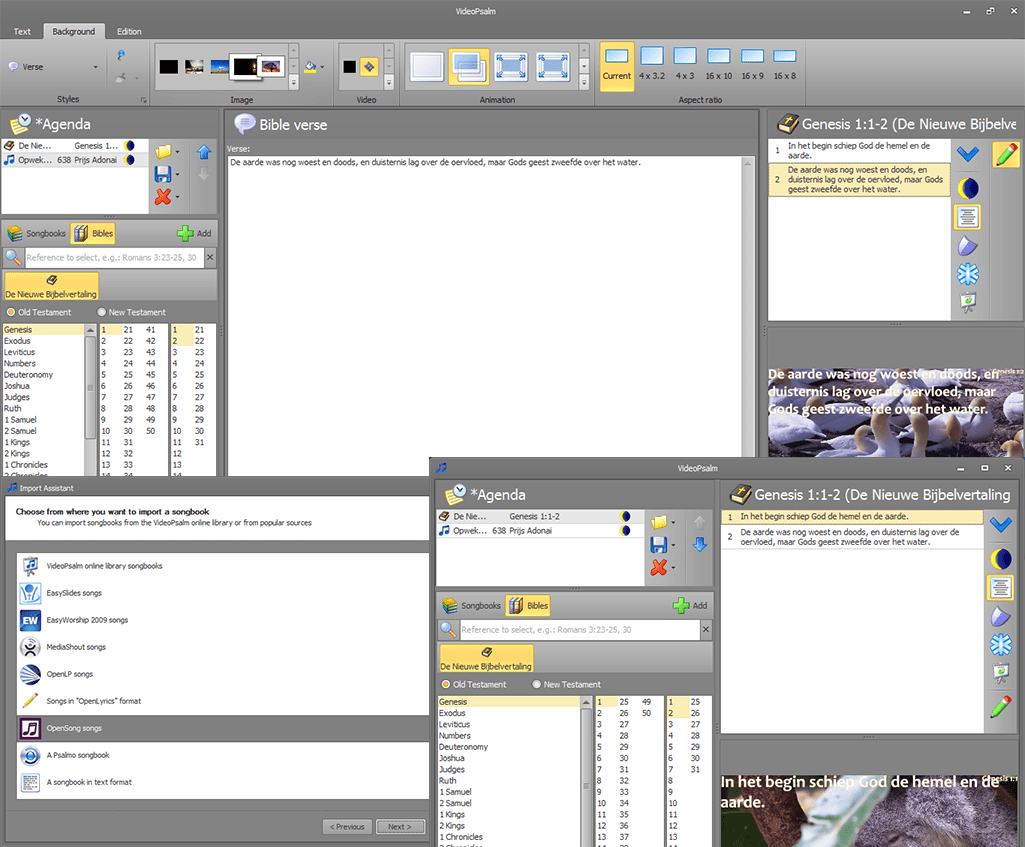Clear main window reference search with X
Screen dimensions: 1025x847
point(210,257)
